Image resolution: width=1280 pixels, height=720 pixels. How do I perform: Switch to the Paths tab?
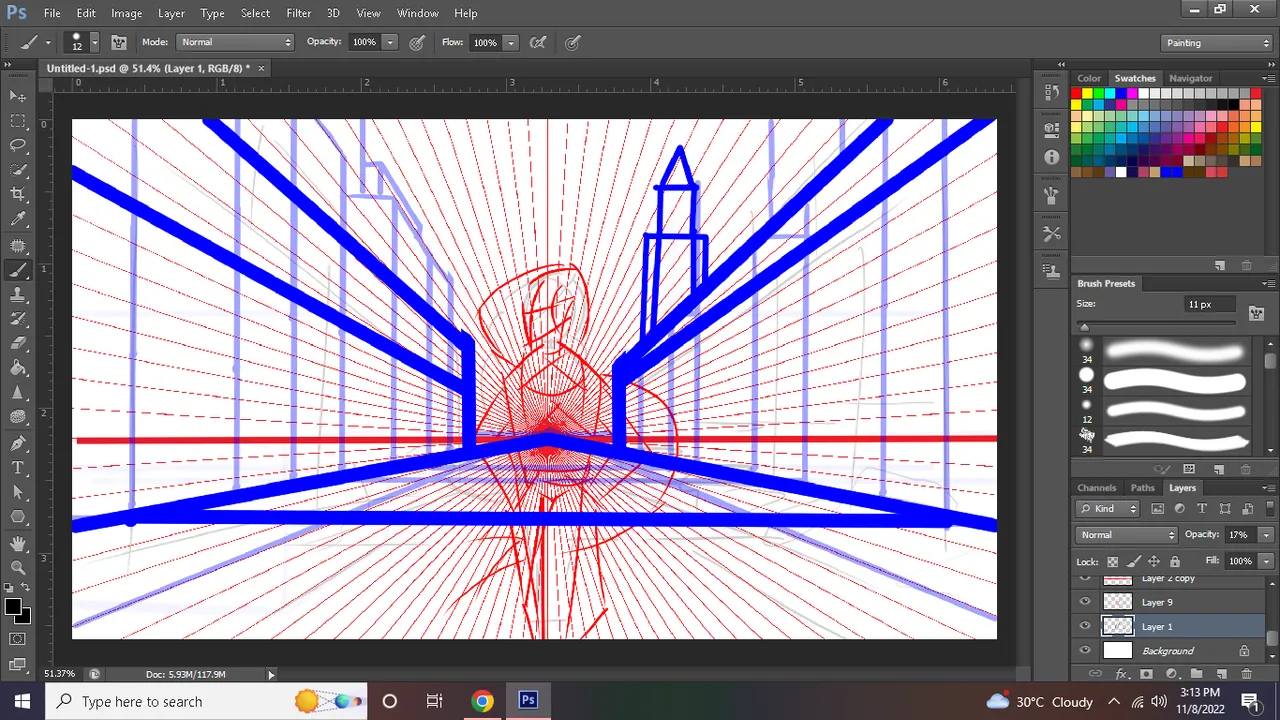point(1142,488)
